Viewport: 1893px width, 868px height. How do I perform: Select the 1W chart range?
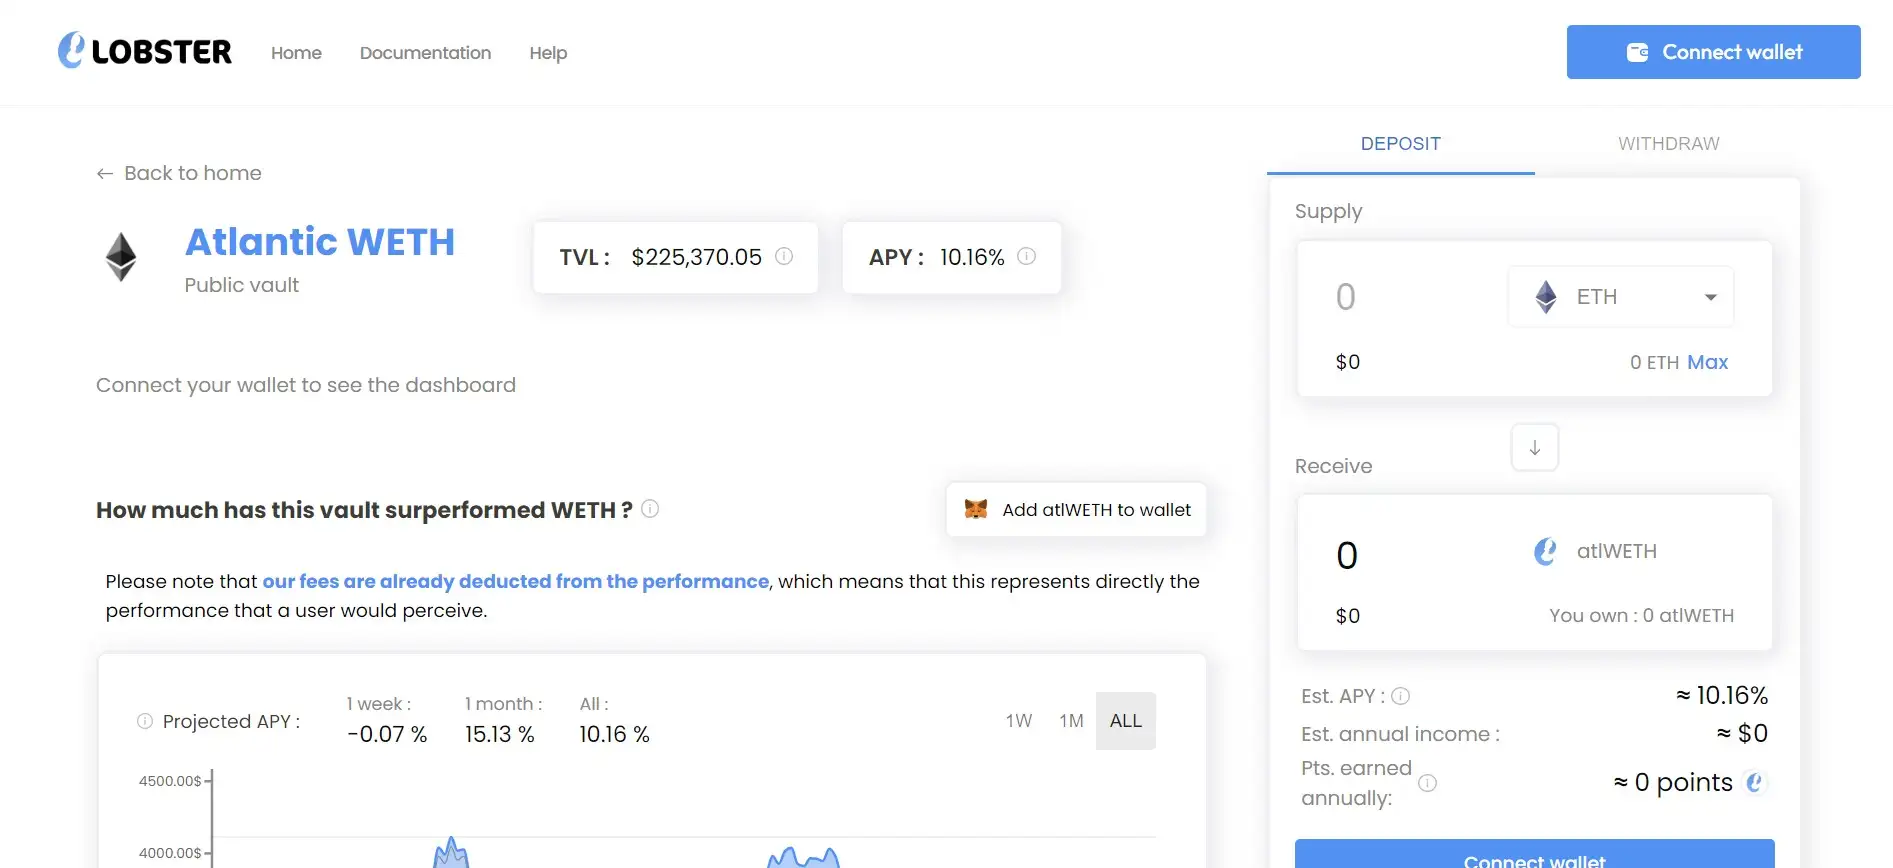(1018, 721)
